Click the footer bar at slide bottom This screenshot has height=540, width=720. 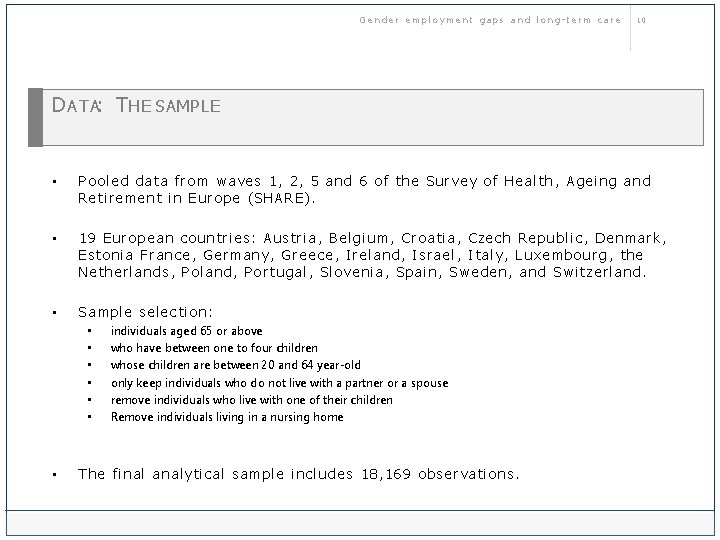coord(360,522)
